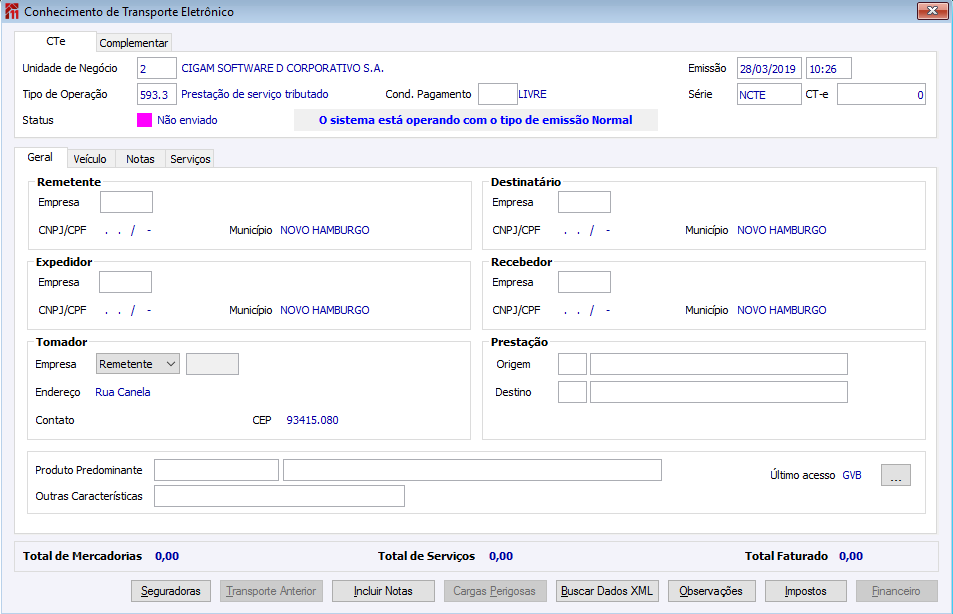Screen dimensions: 953x614
Task: Click the Não enviado status text
Action: pos(187,120)
